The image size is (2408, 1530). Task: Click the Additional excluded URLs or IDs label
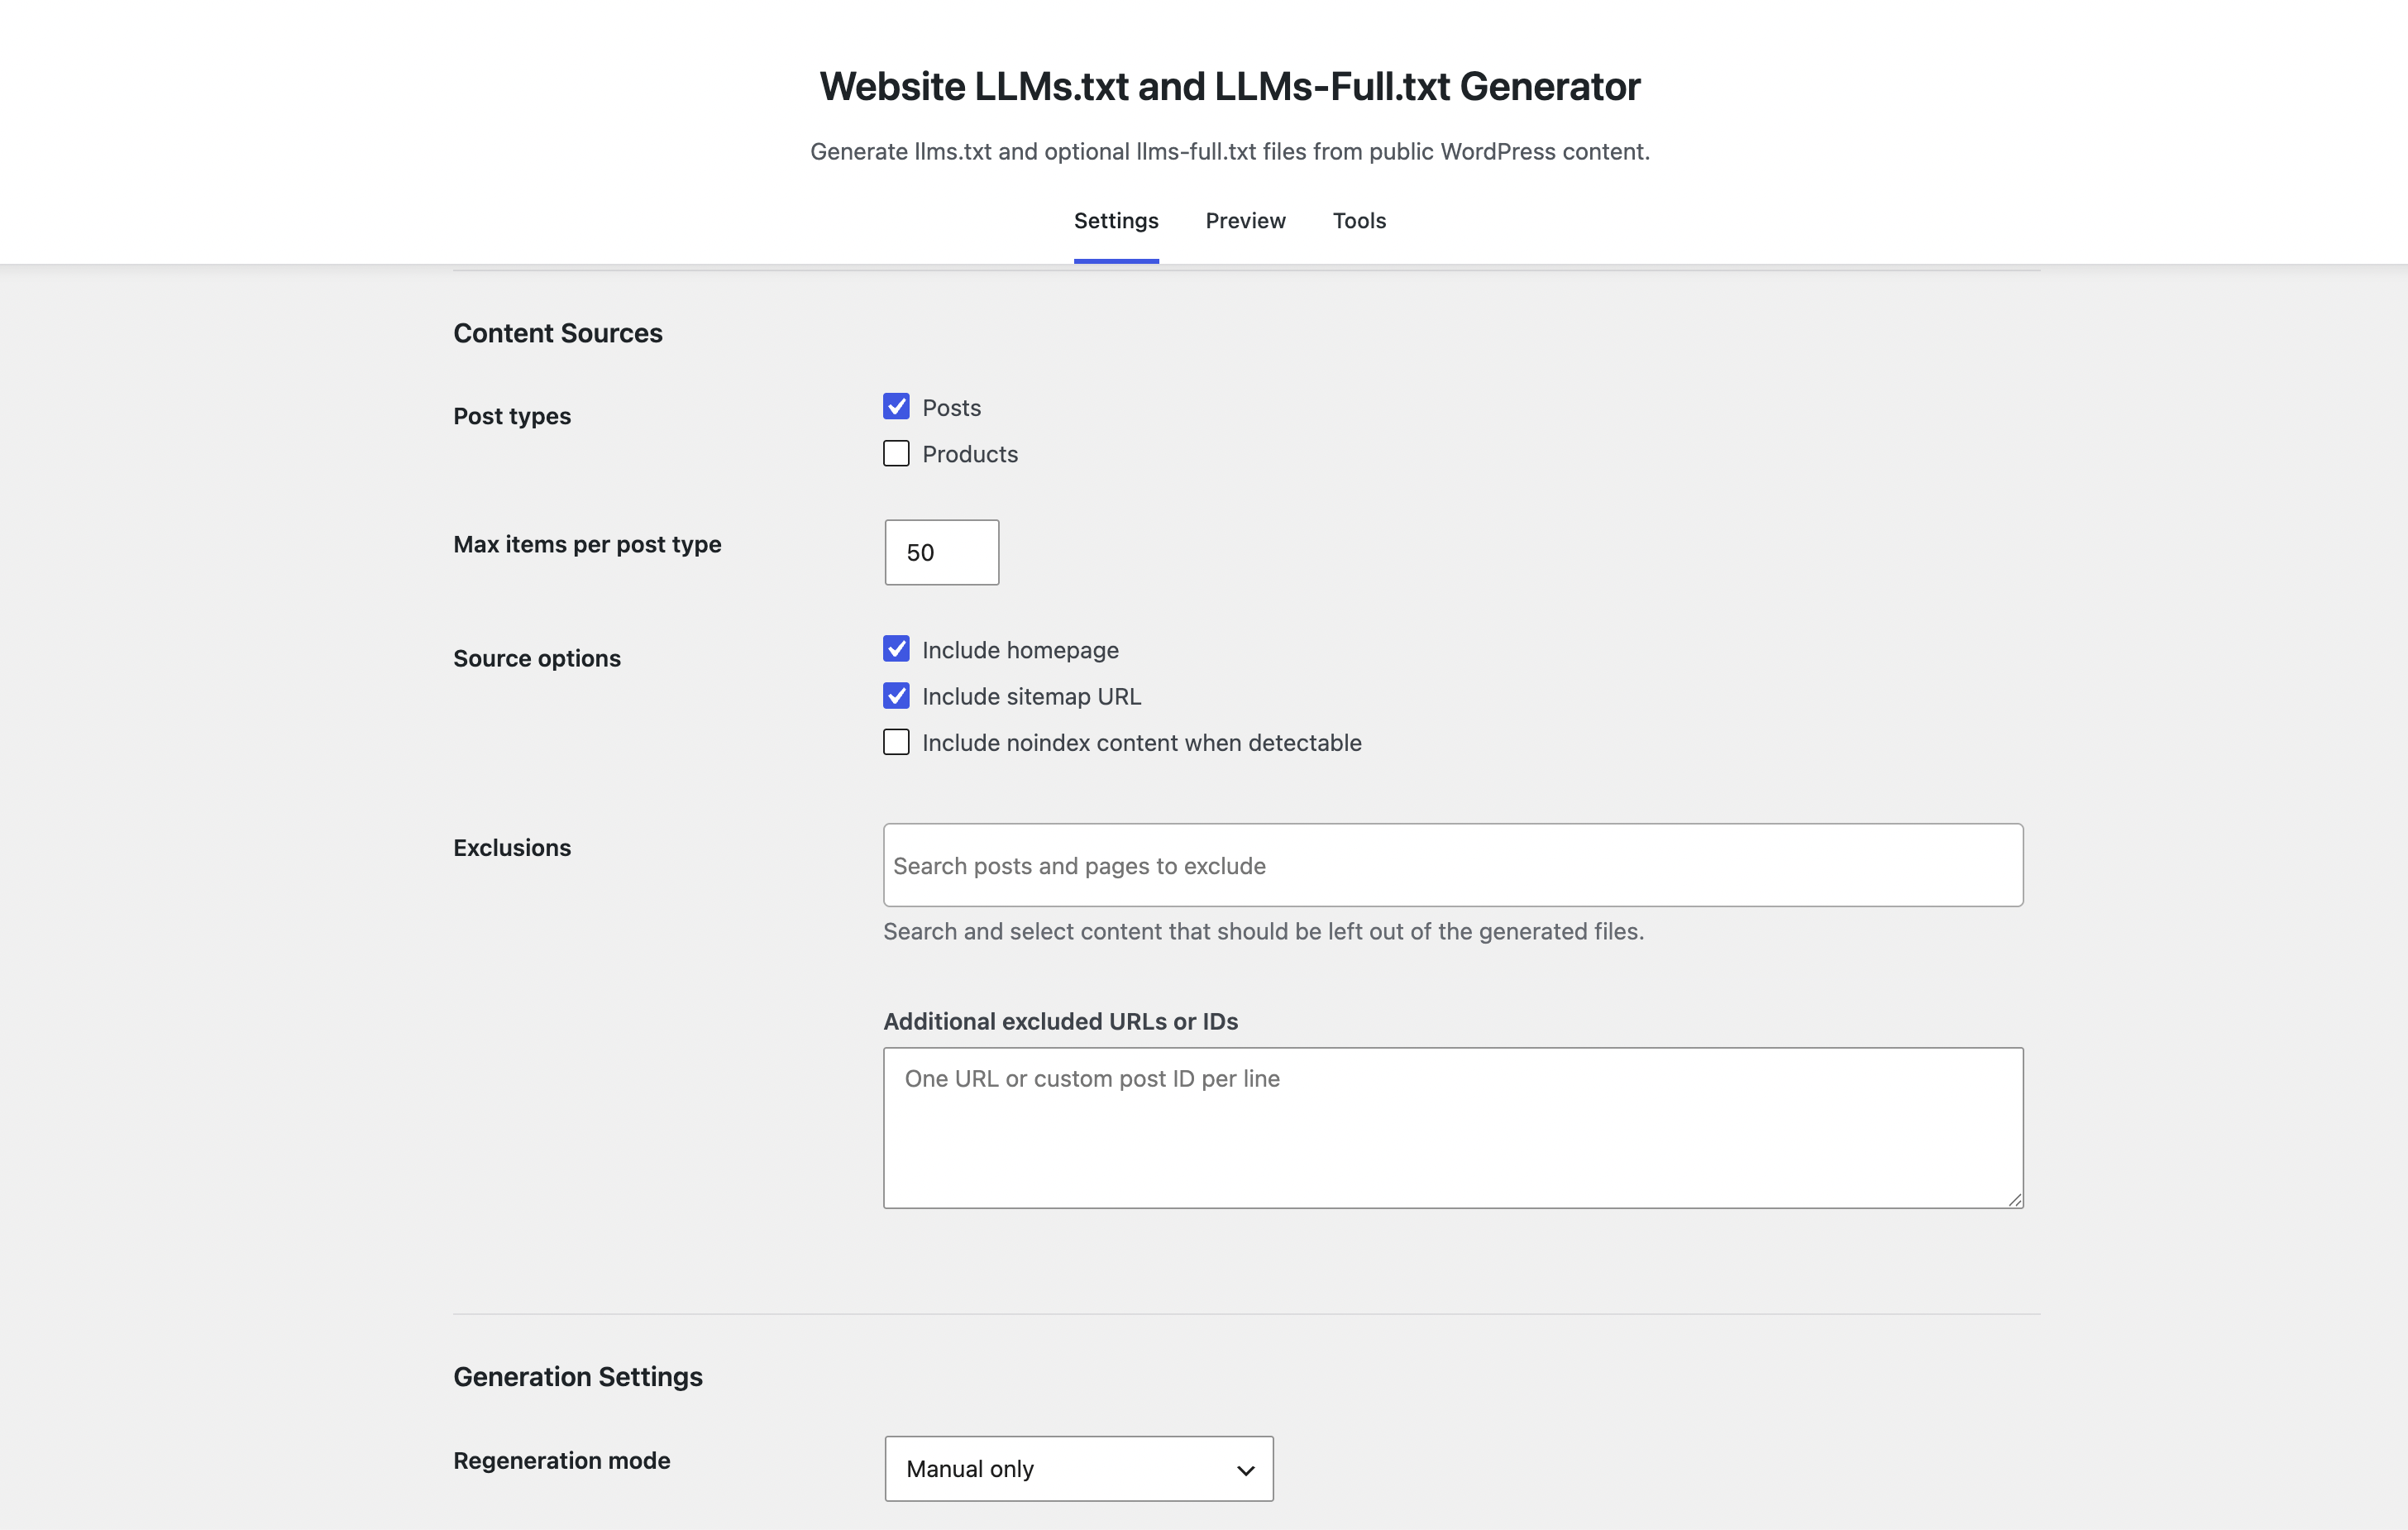coord(1060,1021)
